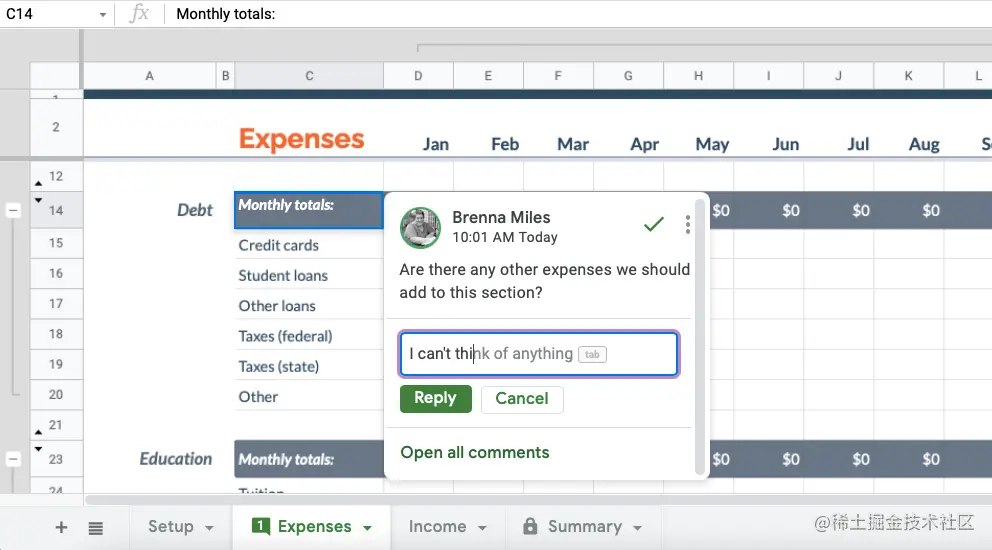The width and height of the screenshot is (992, 550).
Task: Click the comment count badge on the Expenses tab
Action: 261,526
